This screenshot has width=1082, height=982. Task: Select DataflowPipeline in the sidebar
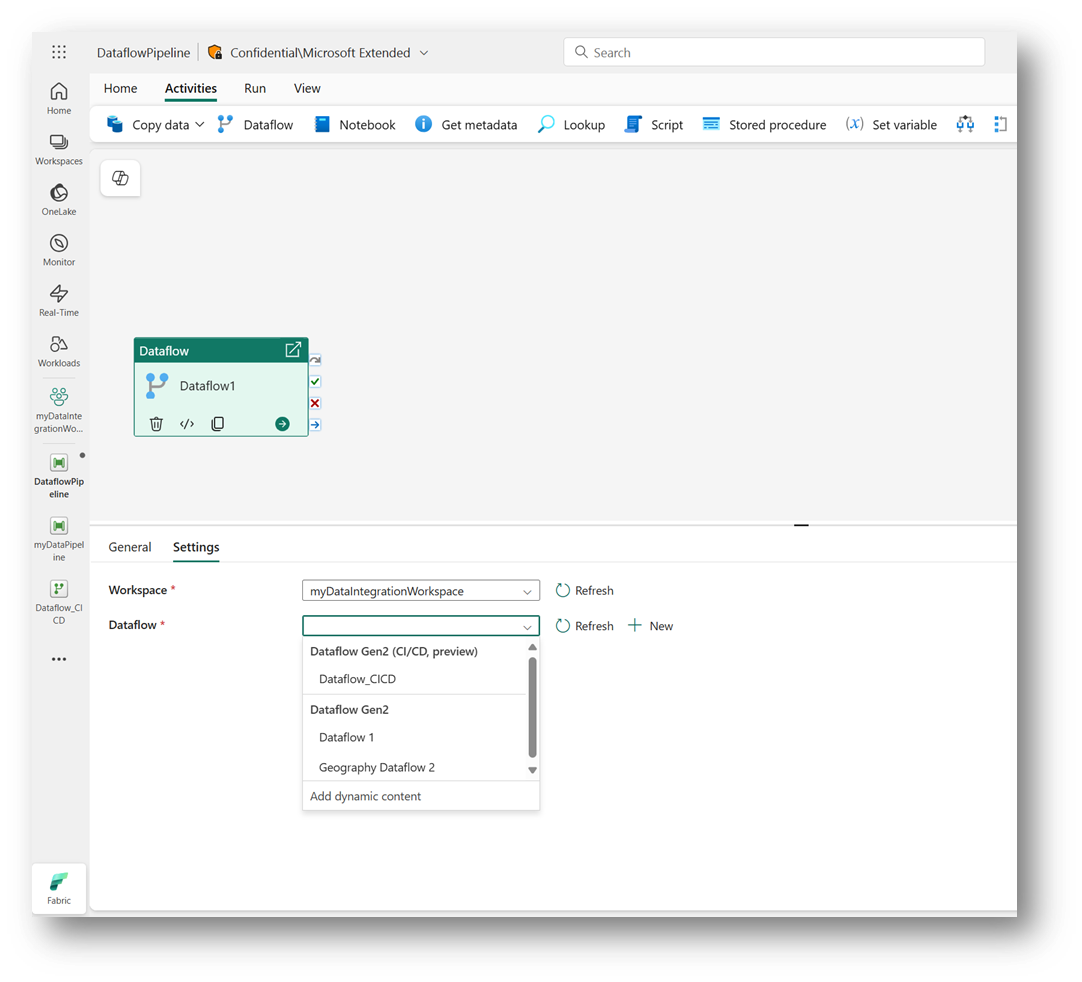point(59,475)
